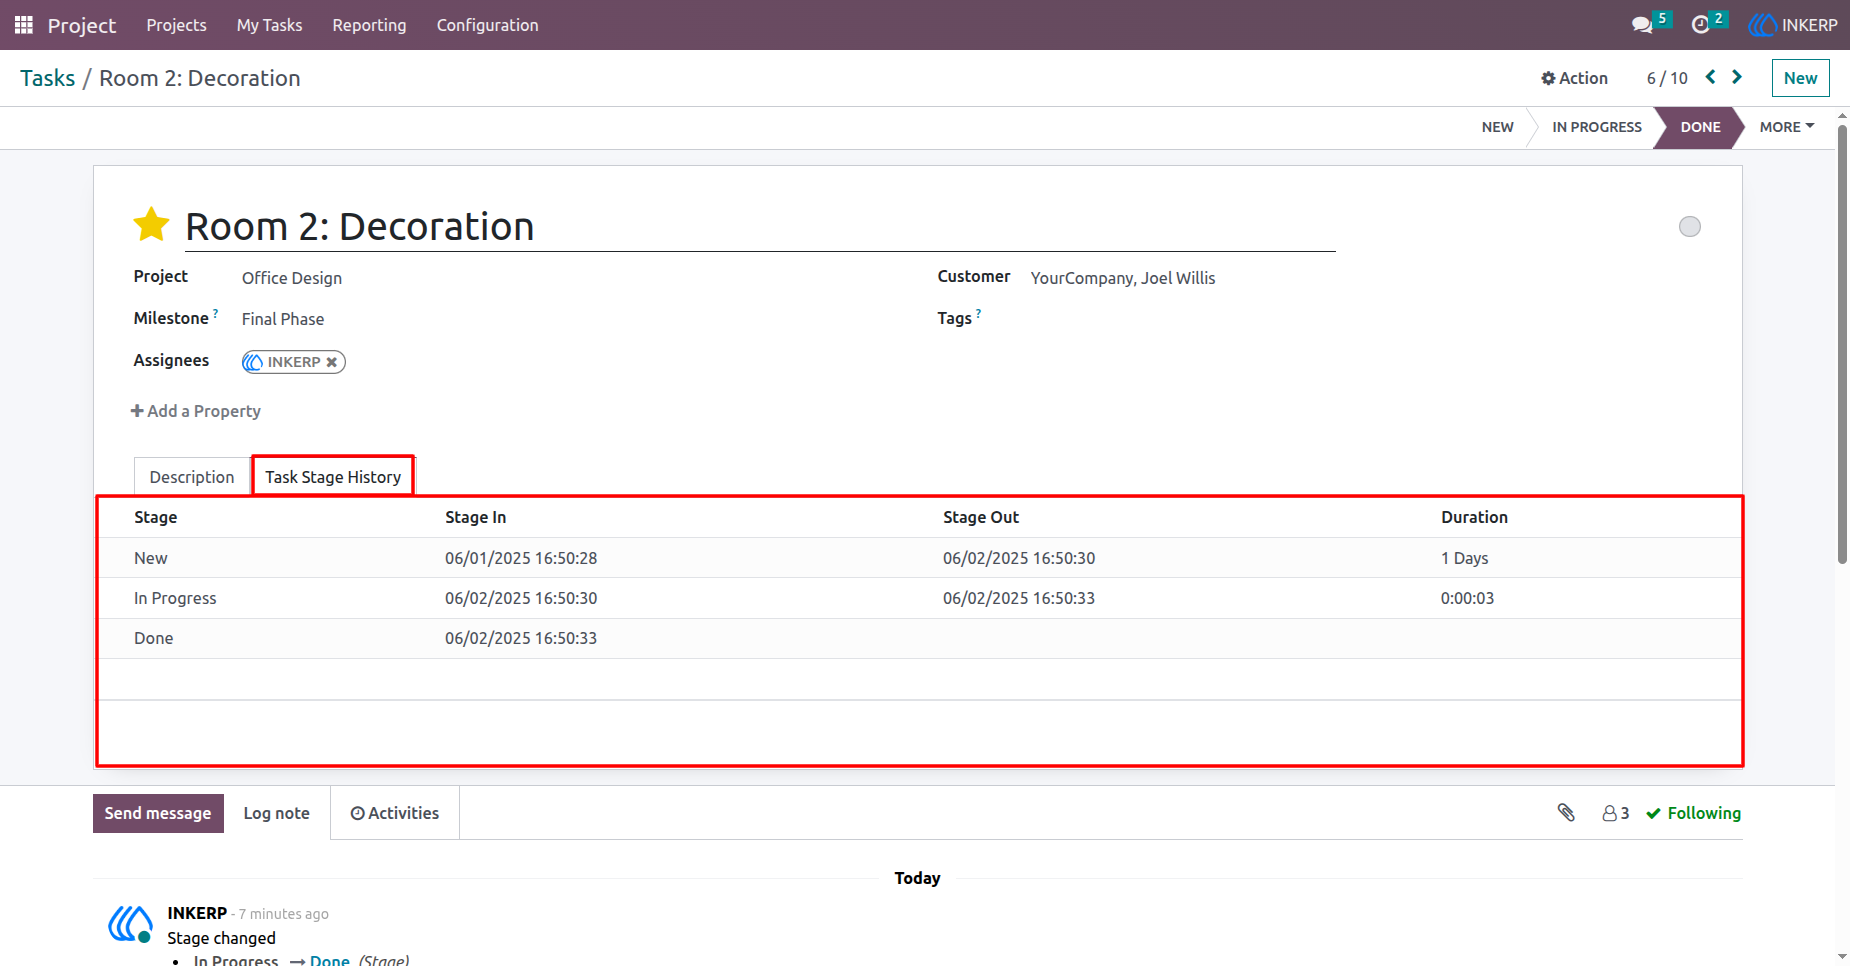Click the vertical scrollbar
Screen dimensions: 1850x966
[x=1842, y=345]
